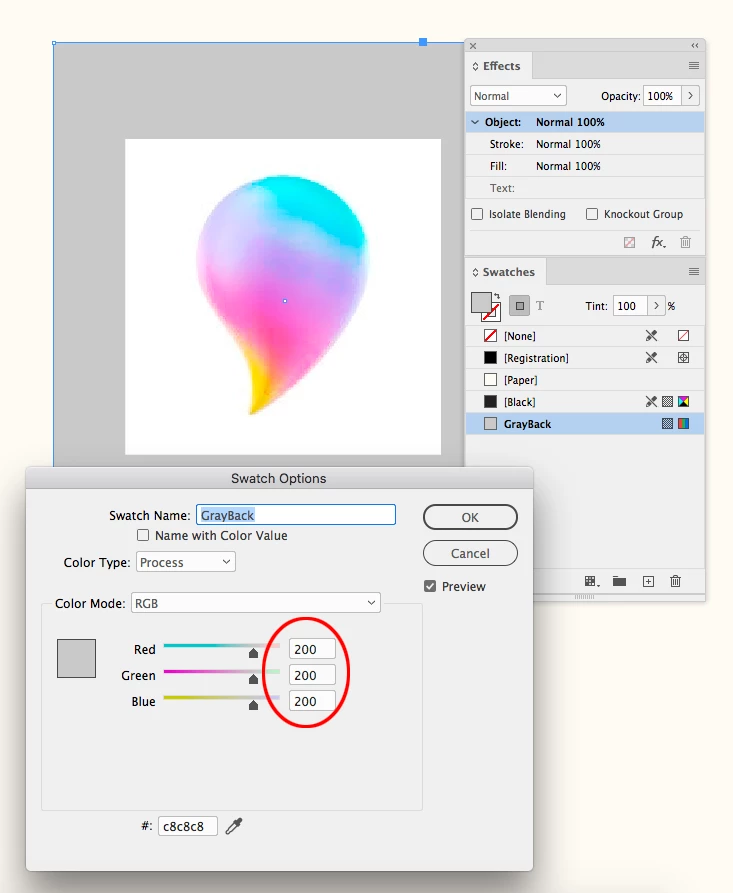
Task: Open the Opacity slider arrow
Action: point(690,96)
